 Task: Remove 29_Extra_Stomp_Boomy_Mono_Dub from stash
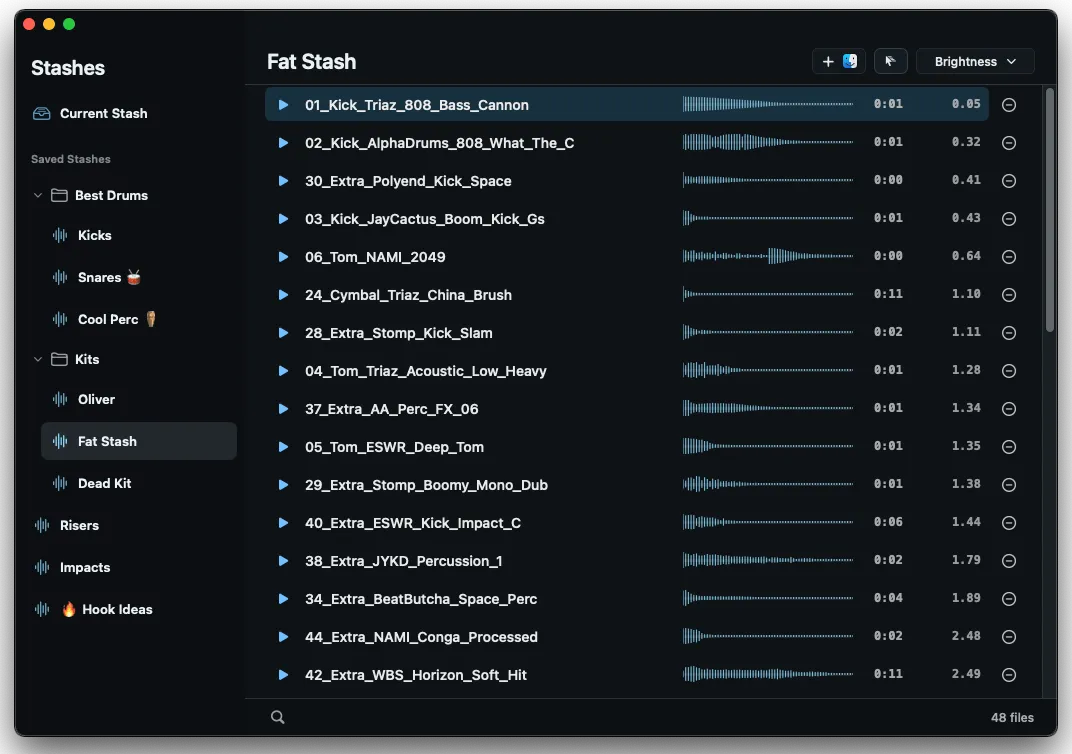[x=1008, y=485]
